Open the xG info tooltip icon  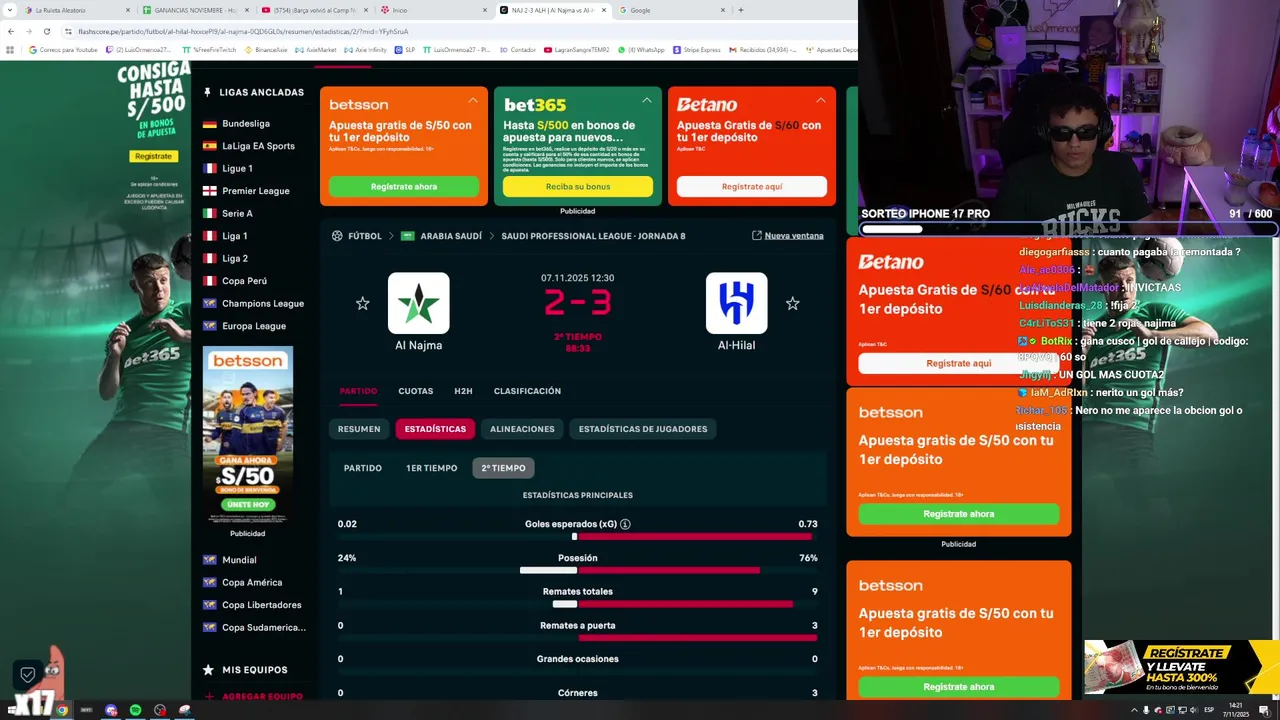625,524
